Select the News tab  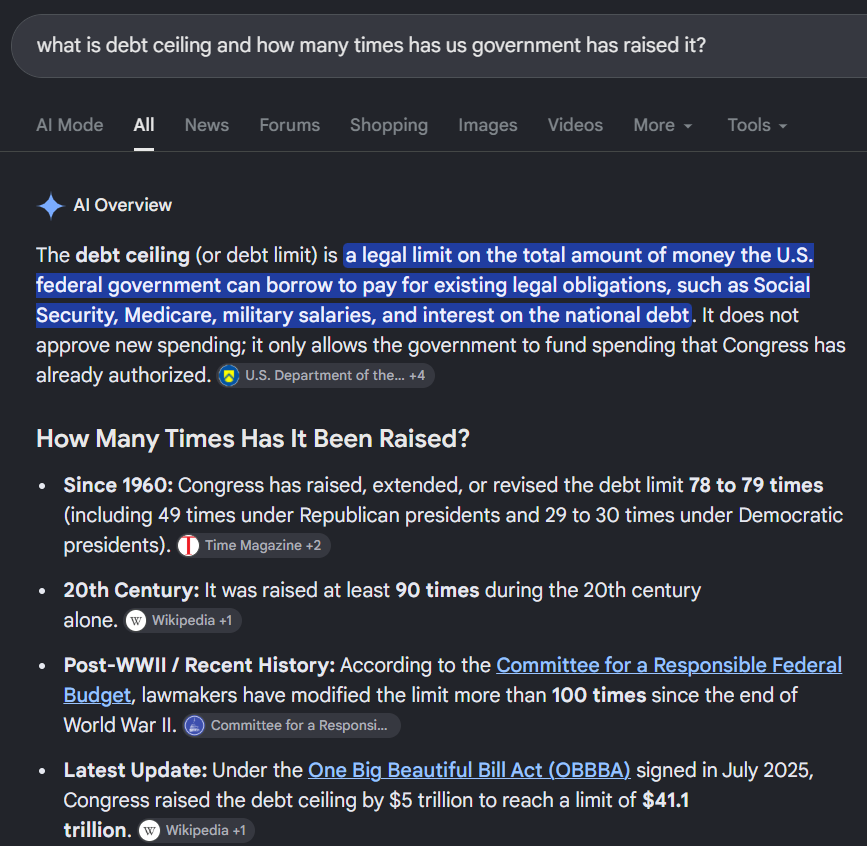[207, 126]
